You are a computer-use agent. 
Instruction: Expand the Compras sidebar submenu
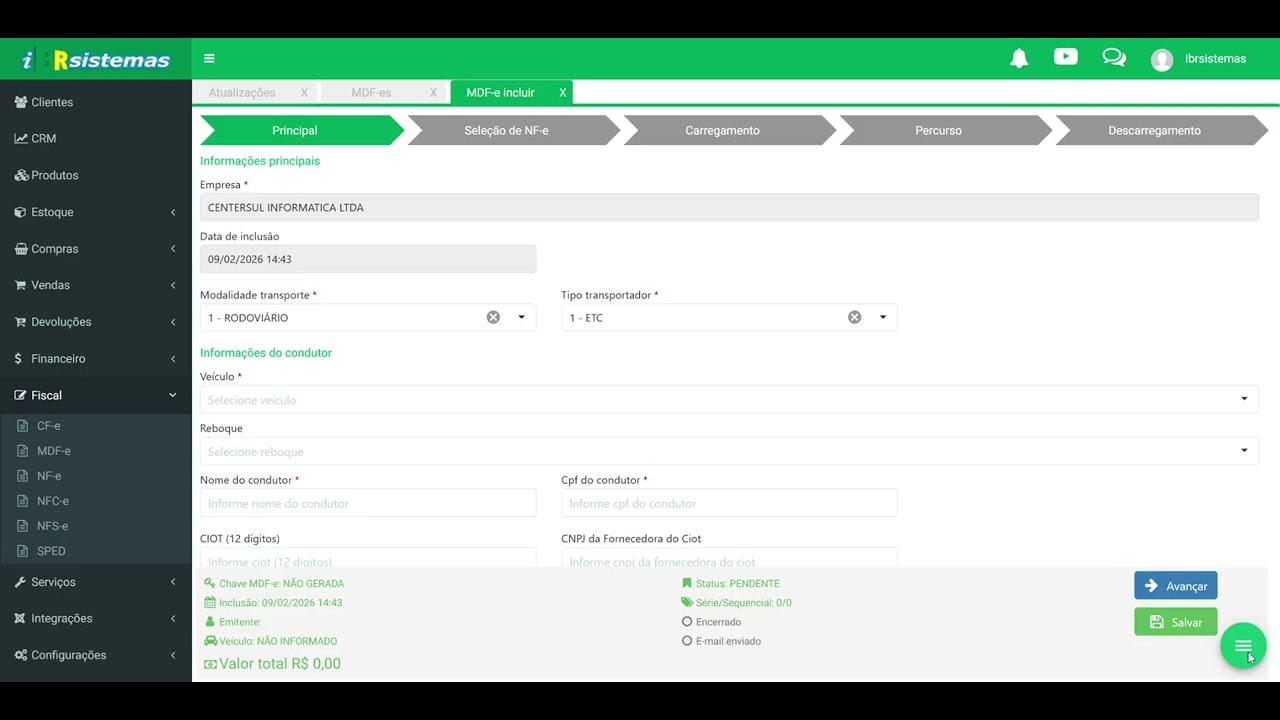173,249
